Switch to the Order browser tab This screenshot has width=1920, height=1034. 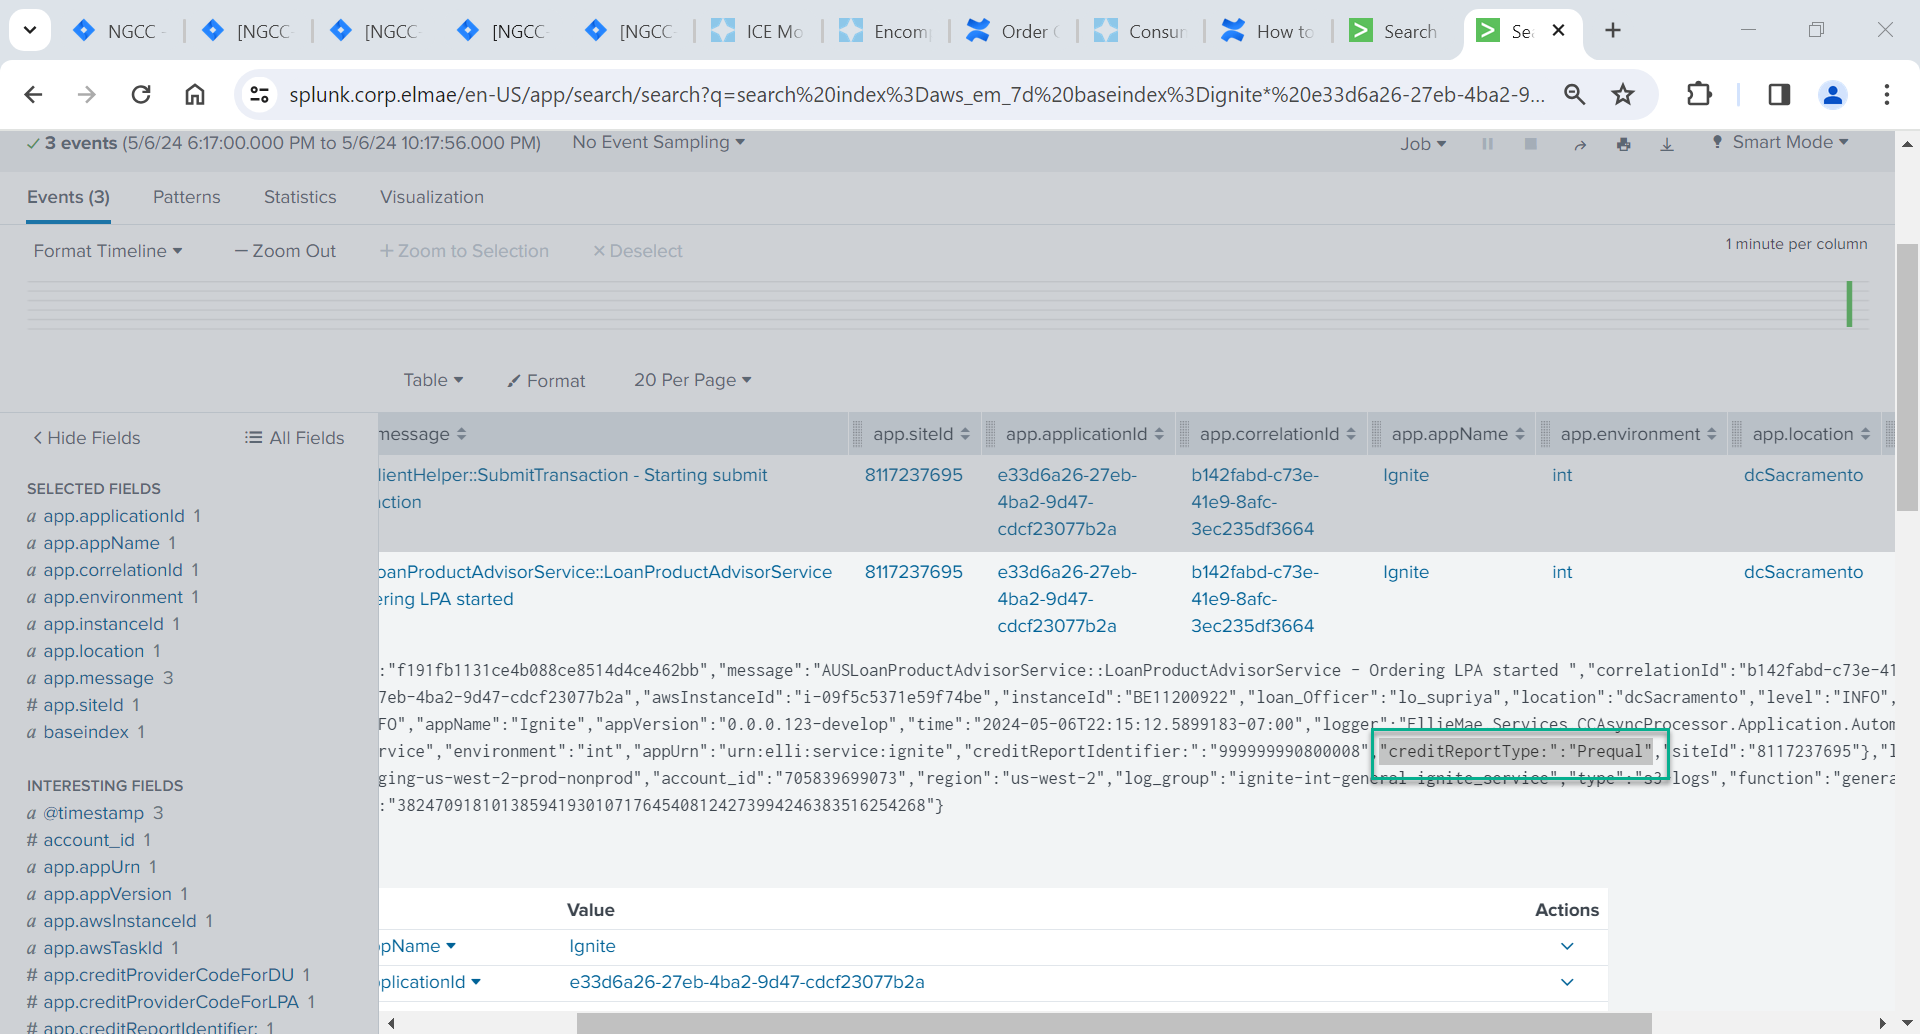click(x=1013, y=31)
